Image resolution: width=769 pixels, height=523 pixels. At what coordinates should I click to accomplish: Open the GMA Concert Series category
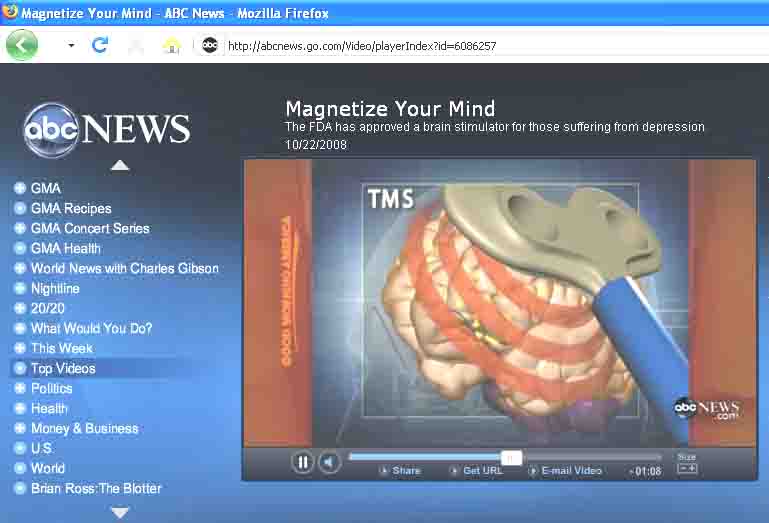pos(90,228)
